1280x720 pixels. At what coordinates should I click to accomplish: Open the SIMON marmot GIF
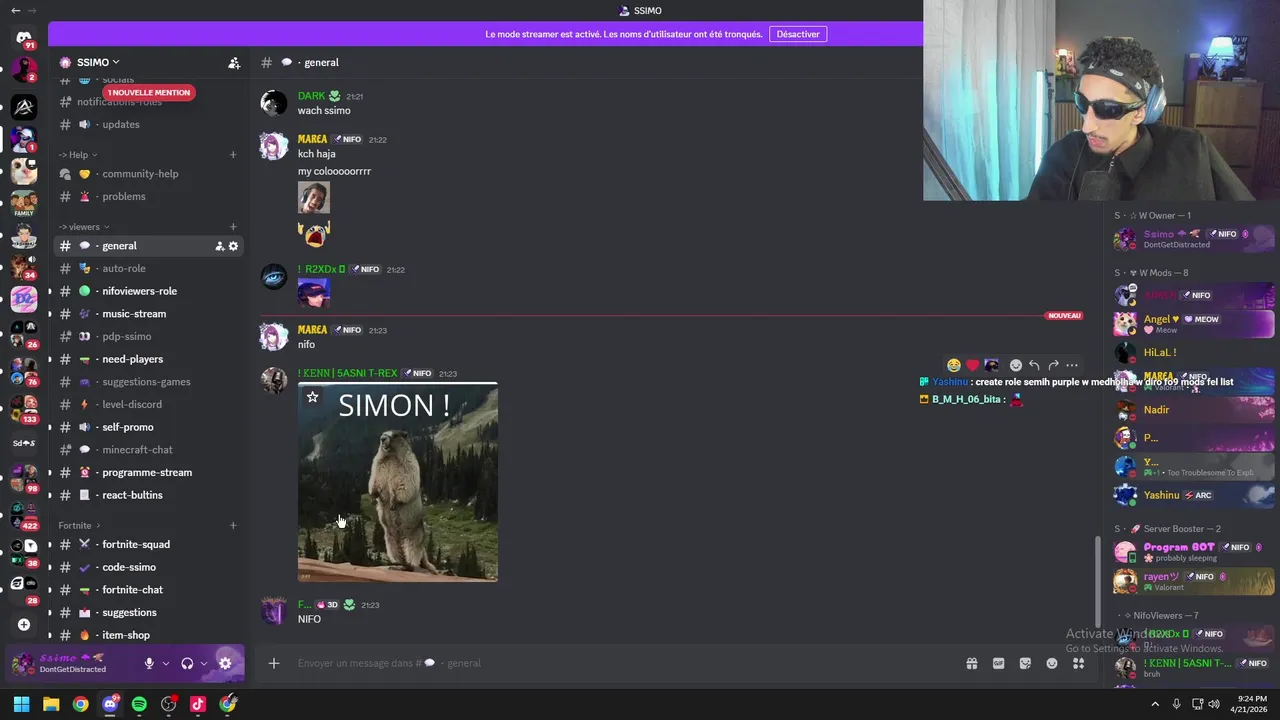tap(398, 482)
